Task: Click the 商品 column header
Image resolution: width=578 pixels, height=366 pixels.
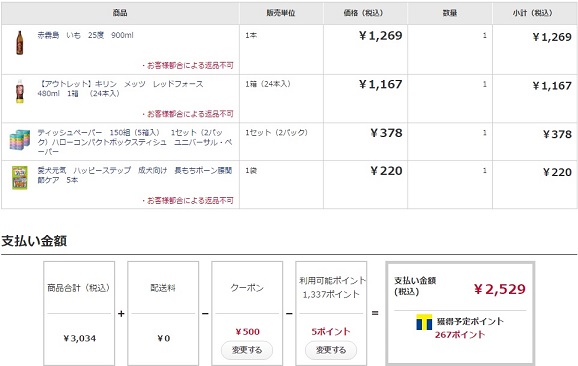Action: pyautogui.click(x=120, y=13)
